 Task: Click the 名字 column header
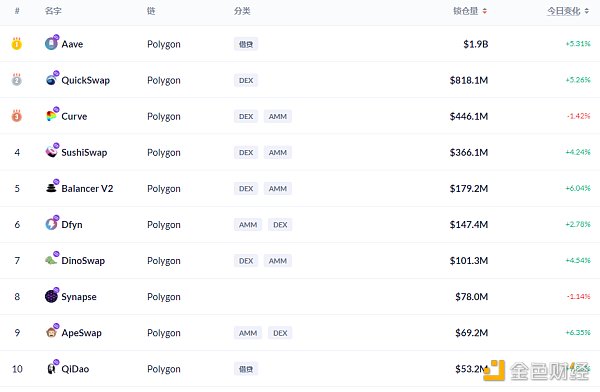(x=53, y=11)
